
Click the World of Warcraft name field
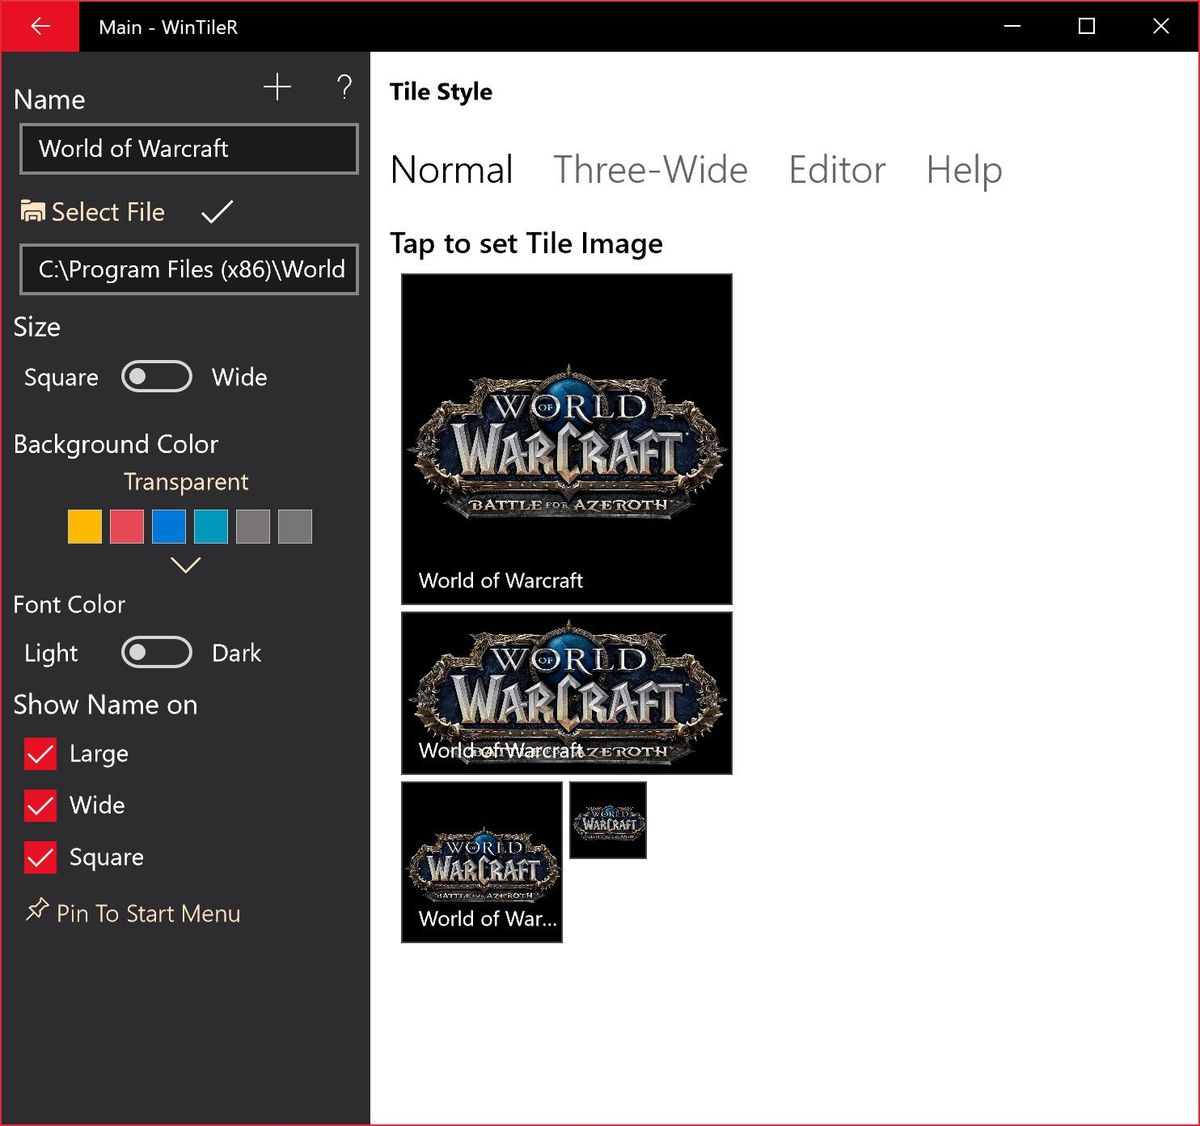pyautogui.click(x=188, y=149)
